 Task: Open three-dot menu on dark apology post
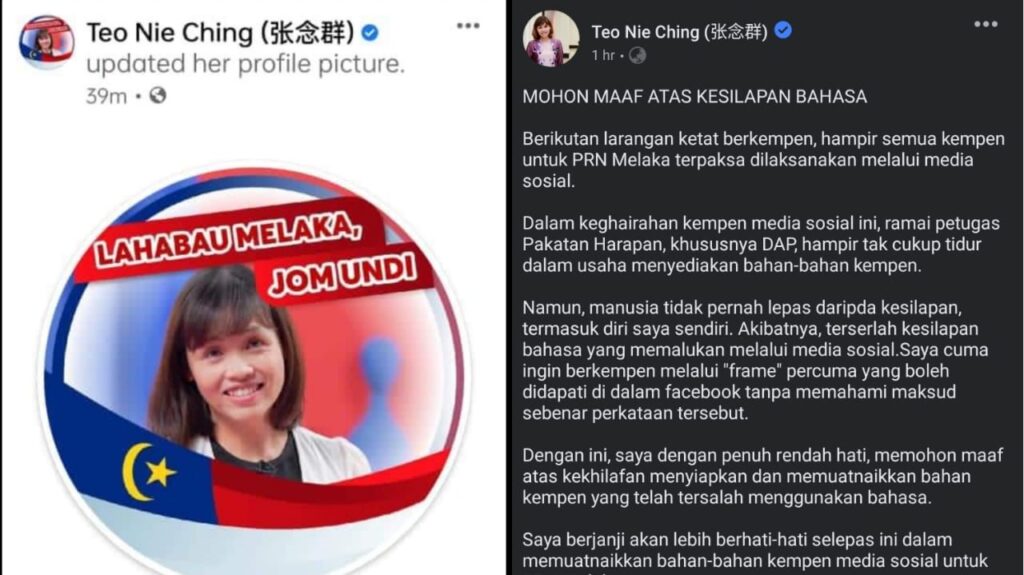tap(985, 24)
